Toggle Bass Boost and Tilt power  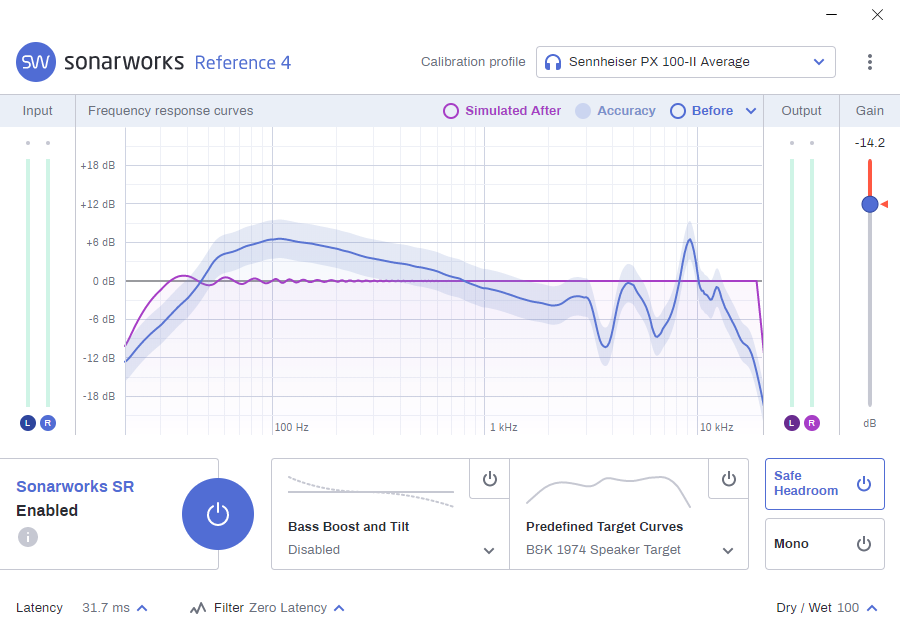click(490, 479)
